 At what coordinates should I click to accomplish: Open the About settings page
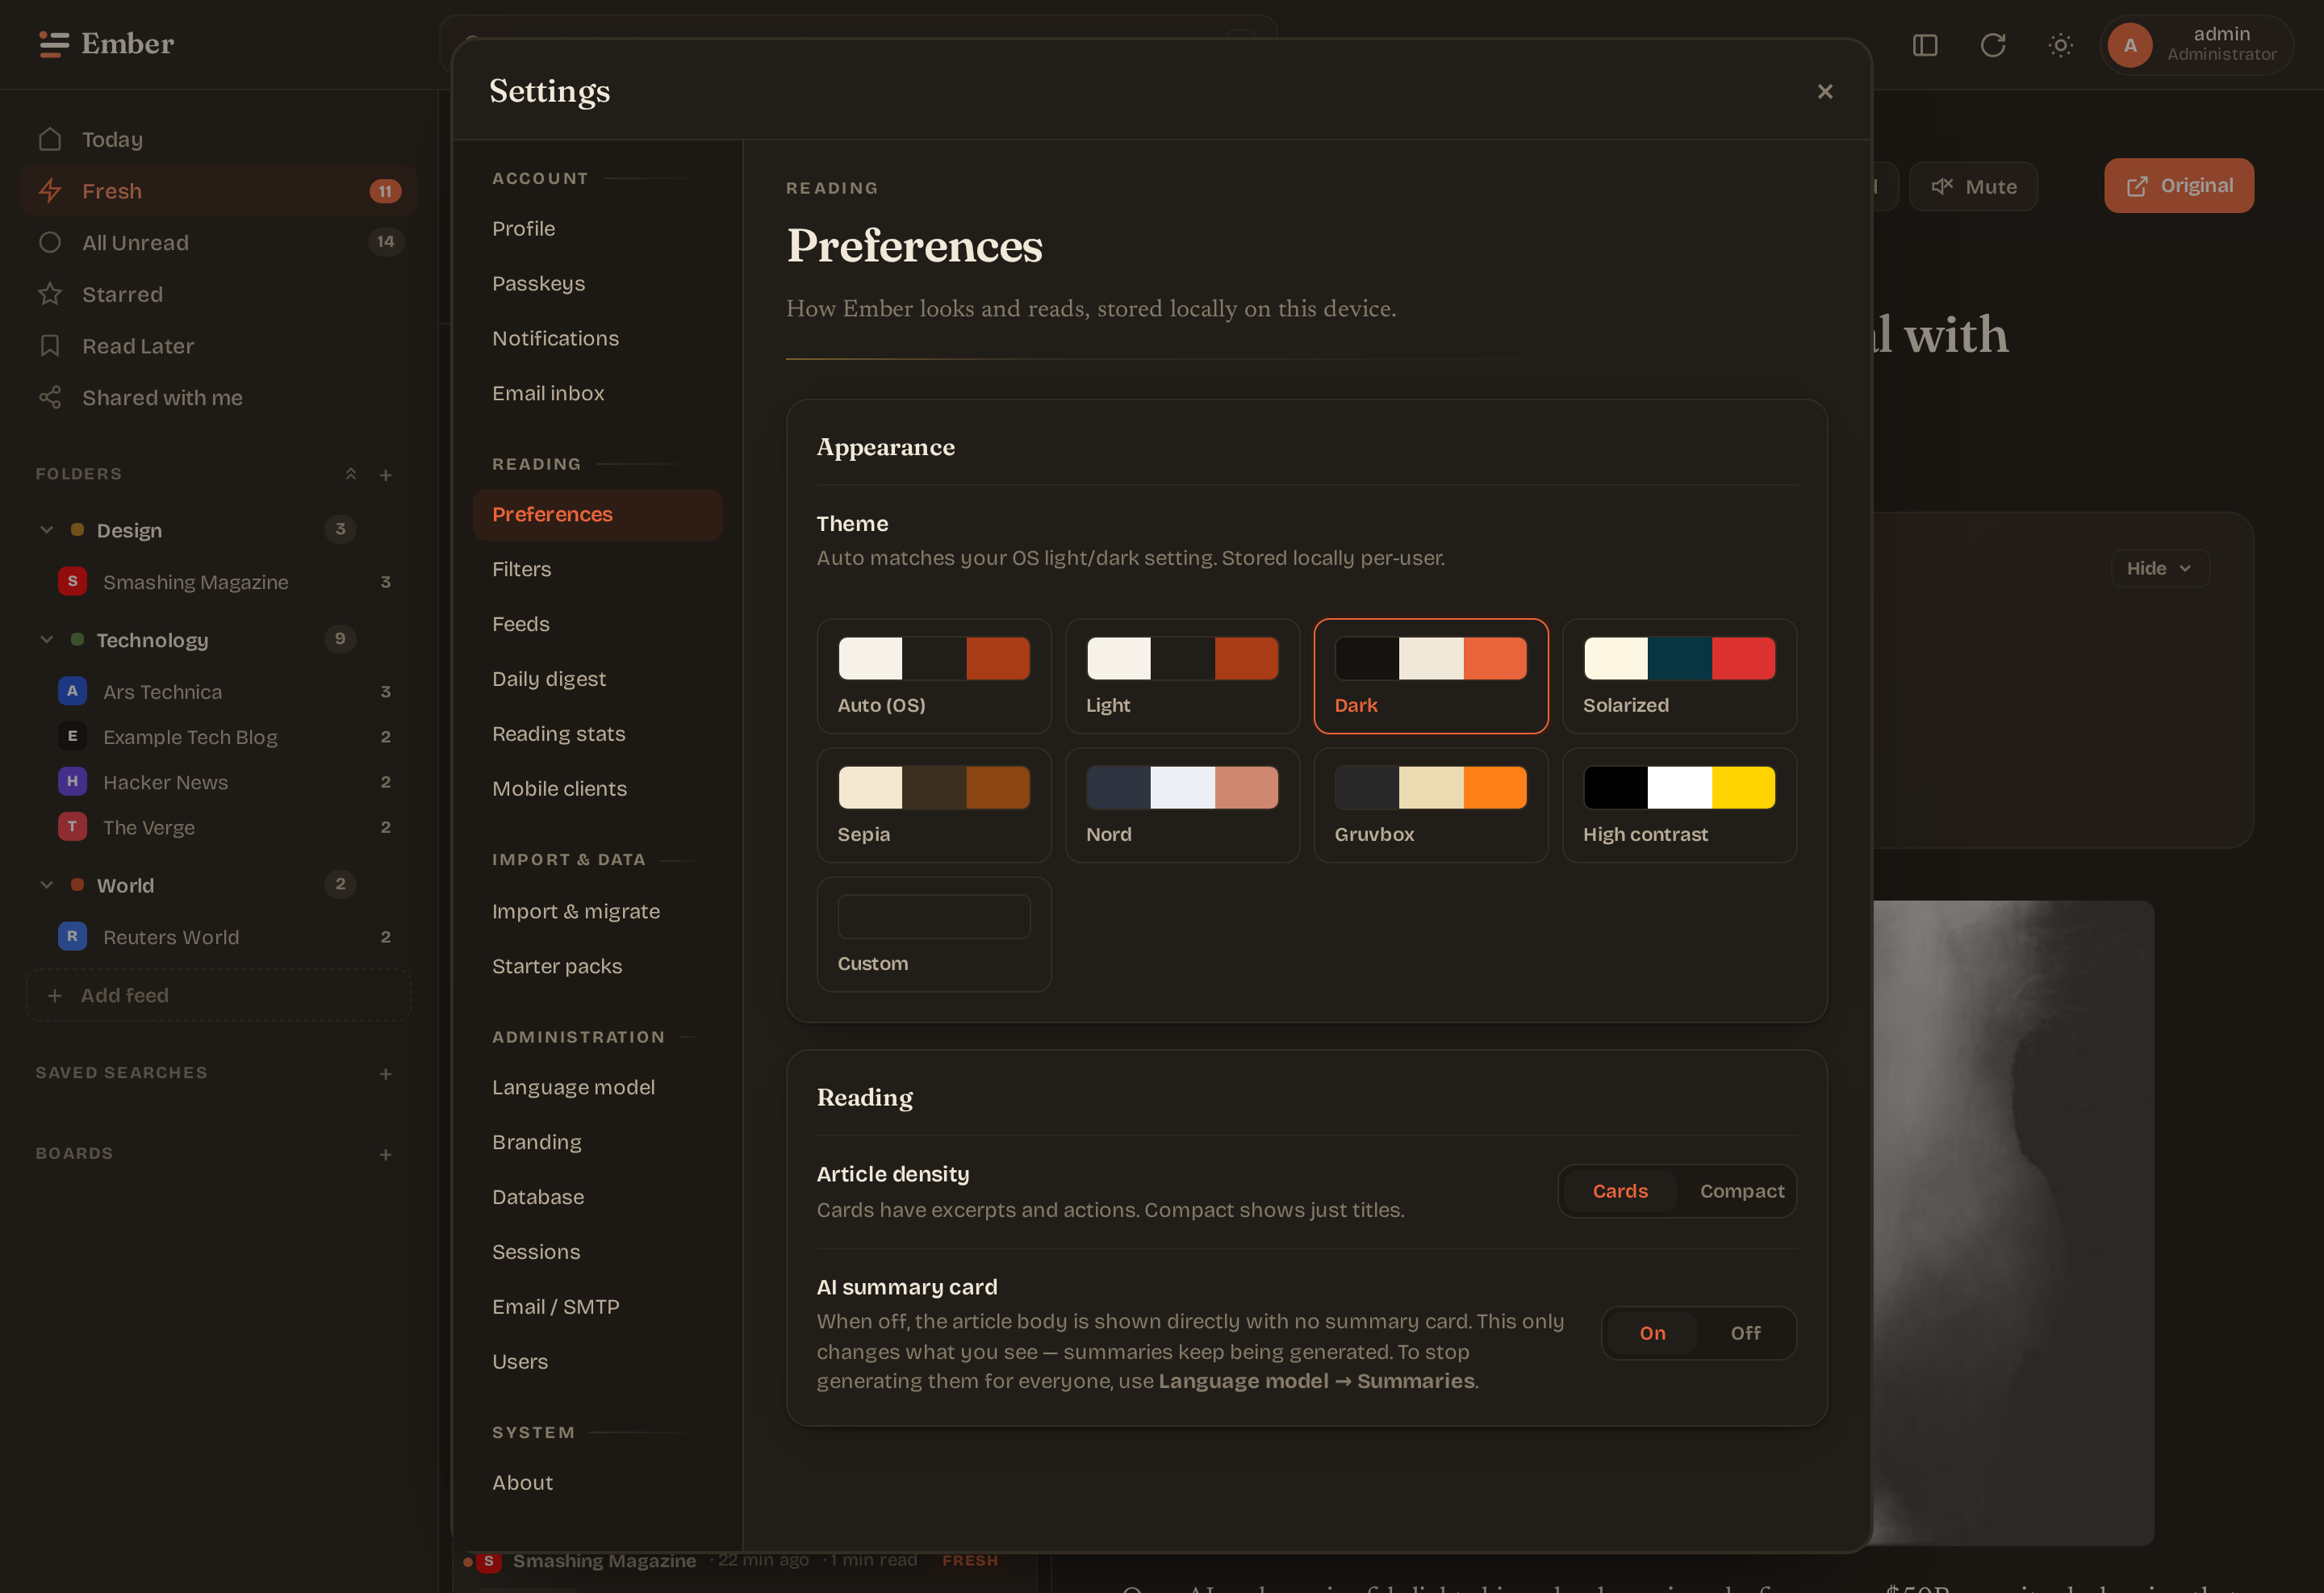click(x=597, y=1483)
